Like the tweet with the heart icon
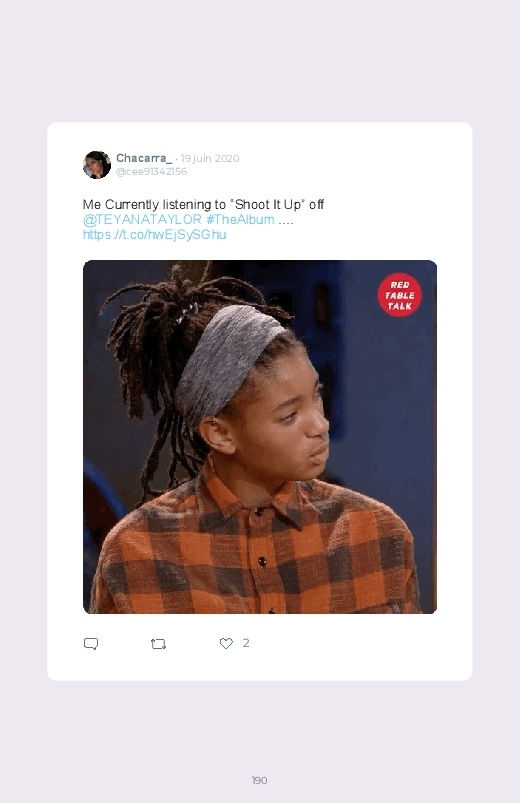 pyautogui.click(x=226, y=643)
